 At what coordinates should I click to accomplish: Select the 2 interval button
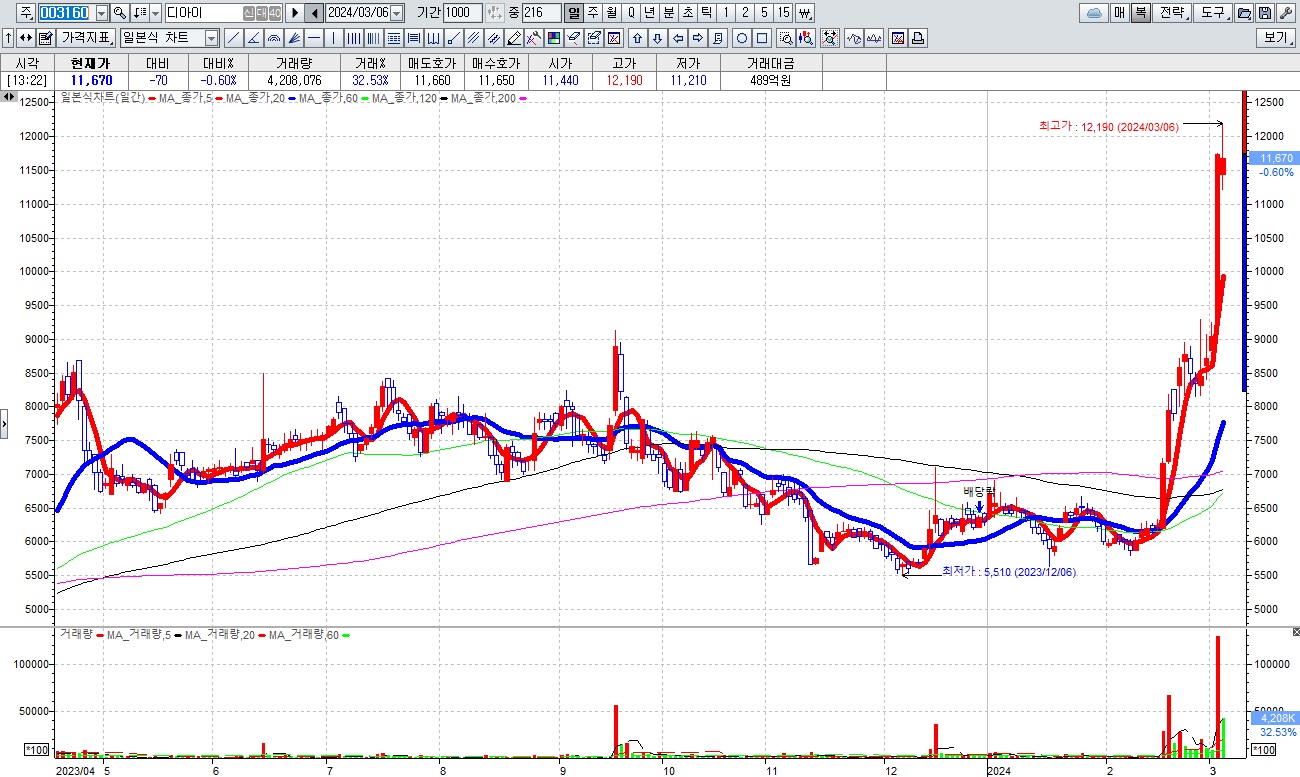[745, 13]
